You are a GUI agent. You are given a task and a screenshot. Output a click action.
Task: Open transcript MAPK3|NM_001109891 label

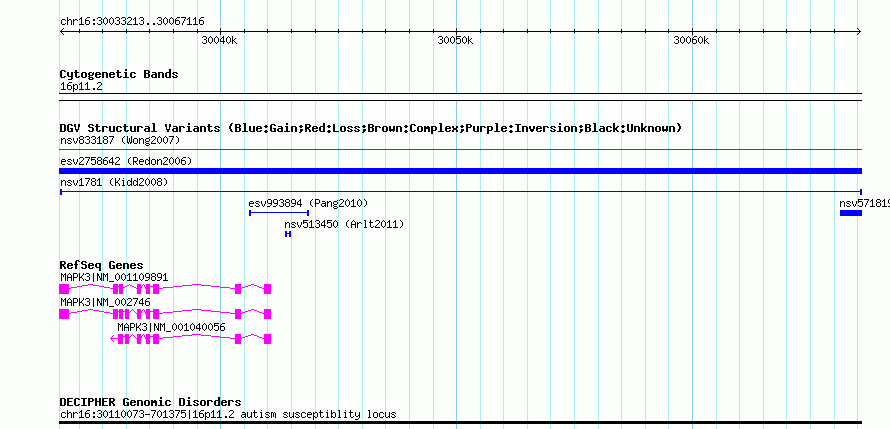114,277
